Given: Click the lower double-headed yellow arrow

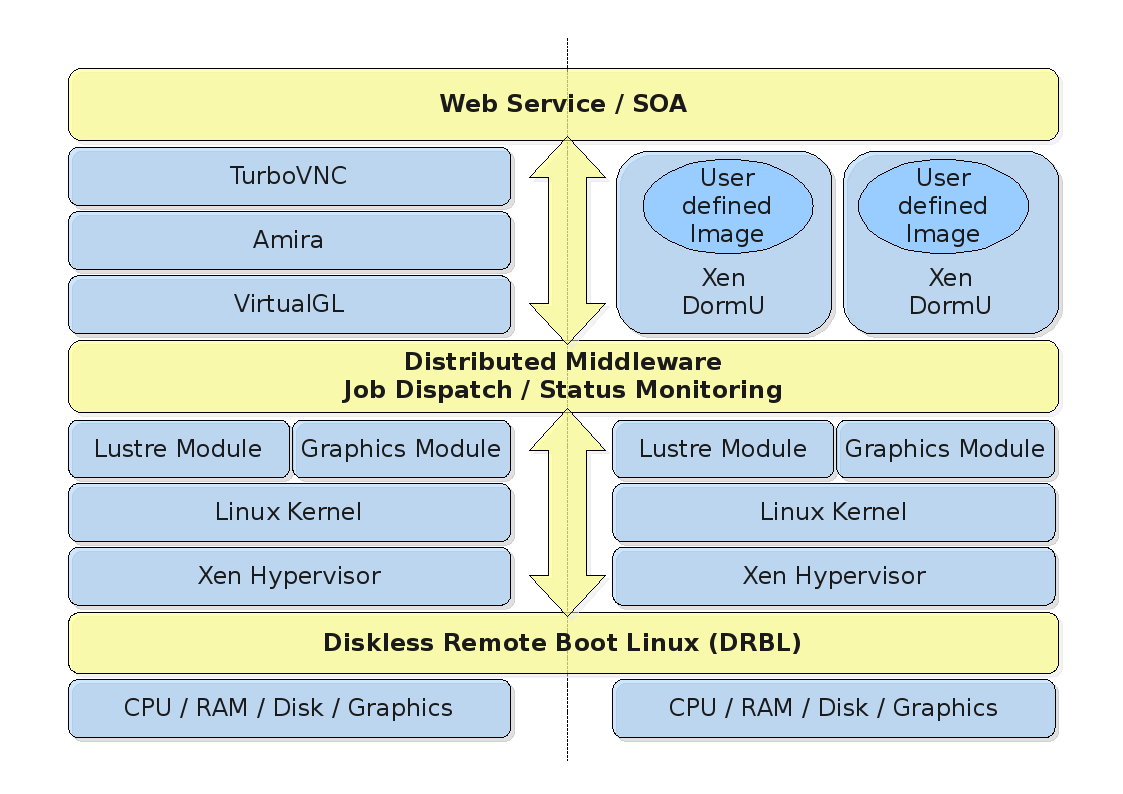Looking at the screenshot, I should 567,512.
